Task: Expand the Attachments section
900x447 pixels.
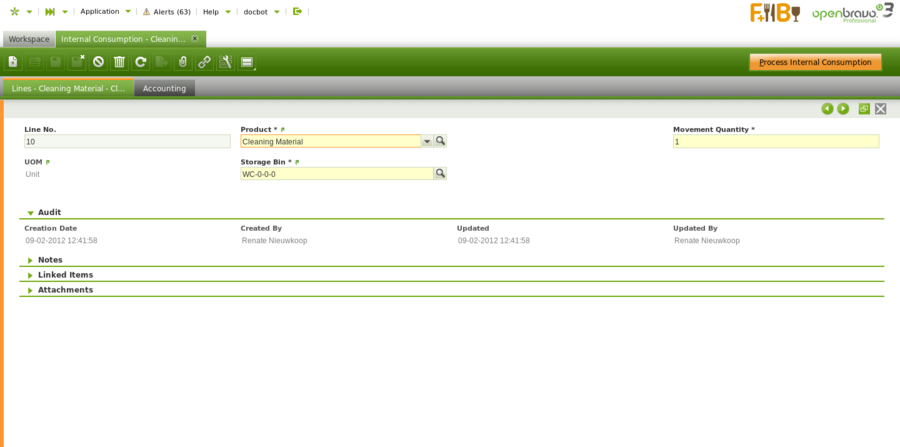Action: point(31,290)
